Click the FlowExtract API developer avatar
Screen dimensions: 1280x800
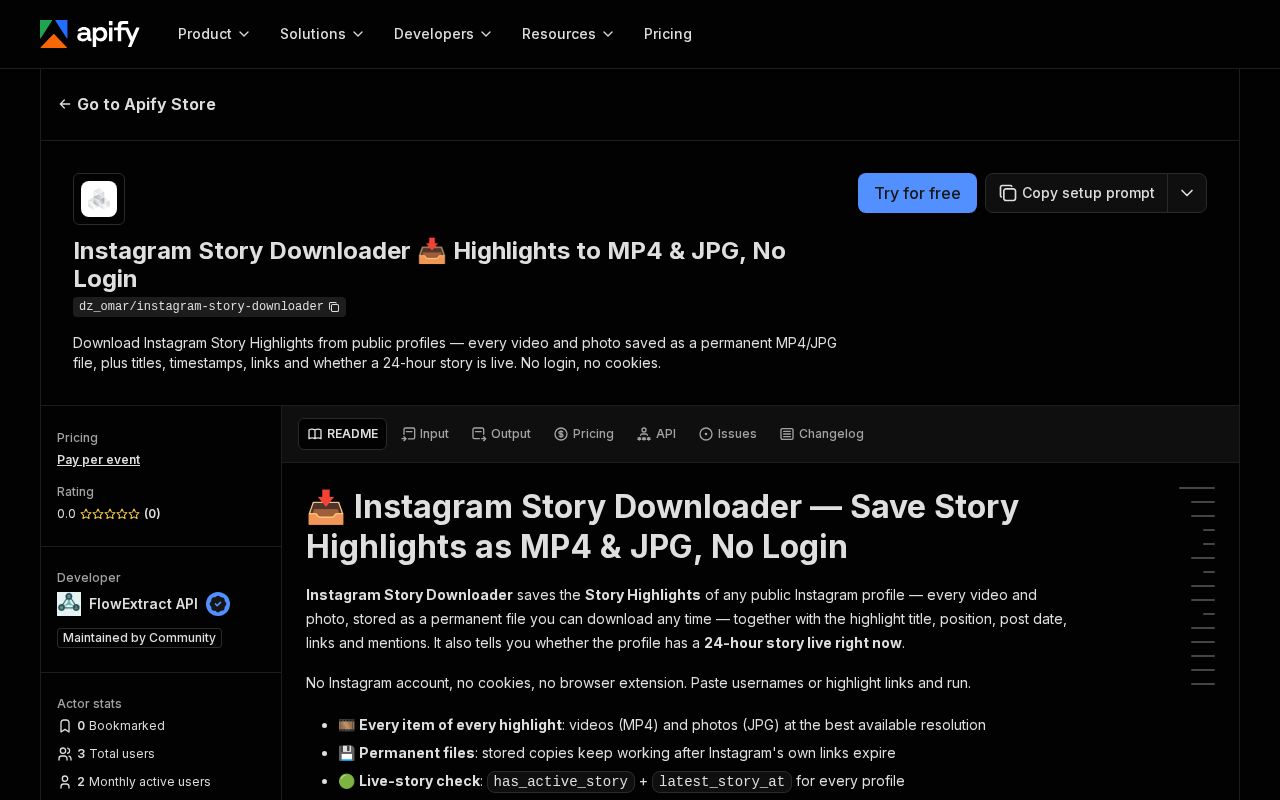[69, 604]
